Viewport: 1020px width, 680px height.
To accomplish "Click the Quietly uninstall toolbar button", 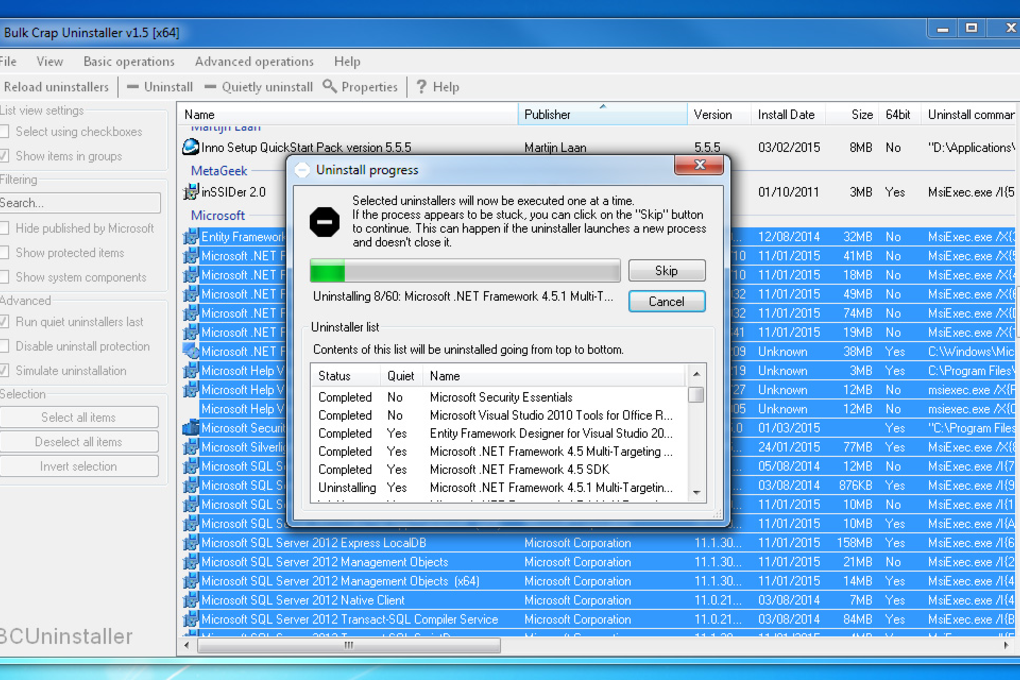I will (259, 87).
